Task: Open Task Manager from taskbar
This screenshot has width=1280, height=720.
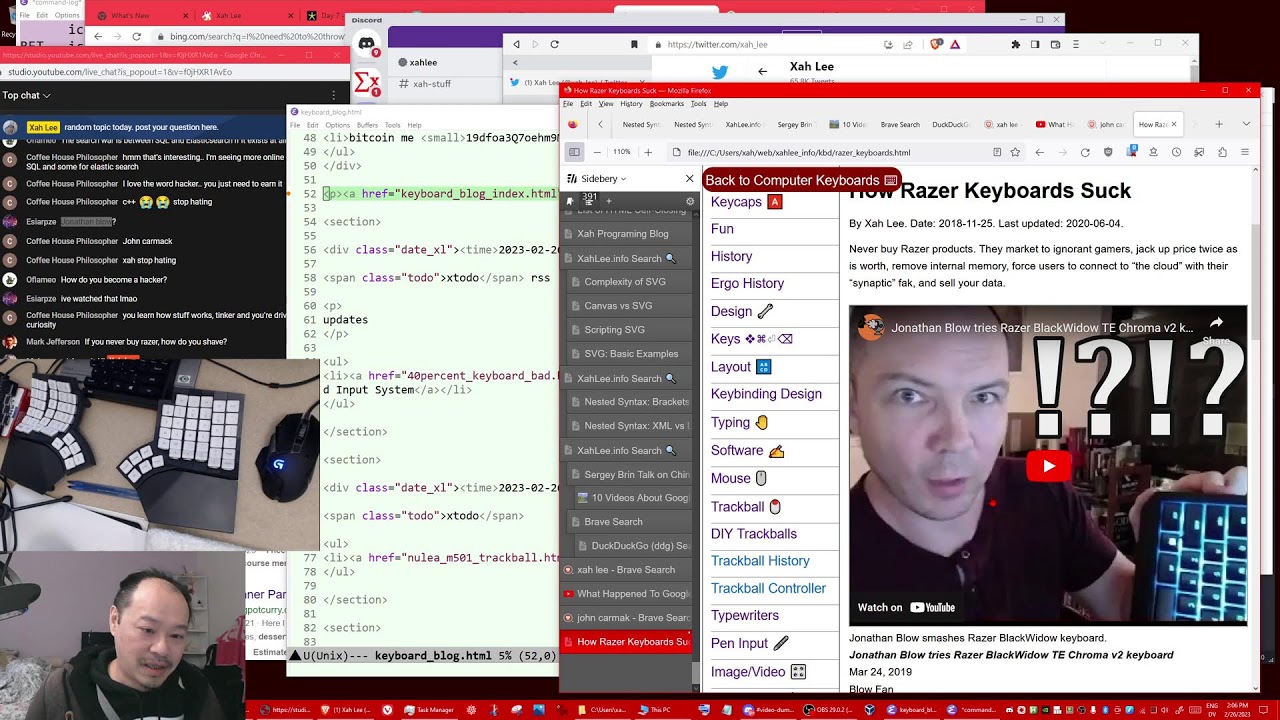Action: pos(427,710)
